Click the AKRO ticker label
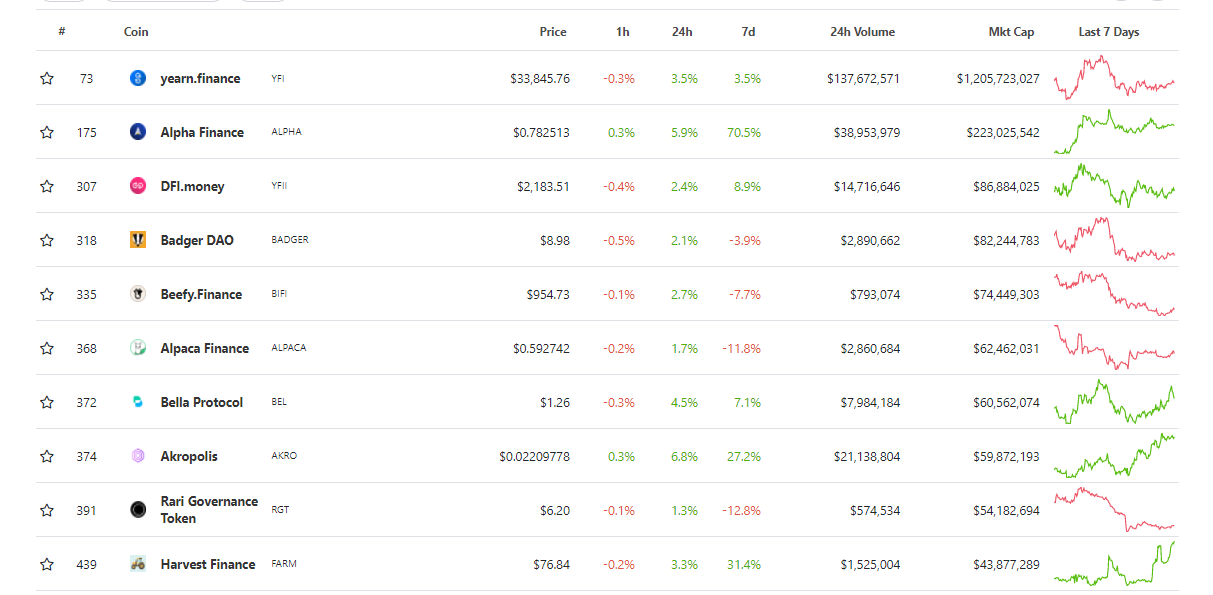 click(x=284, y=456)
